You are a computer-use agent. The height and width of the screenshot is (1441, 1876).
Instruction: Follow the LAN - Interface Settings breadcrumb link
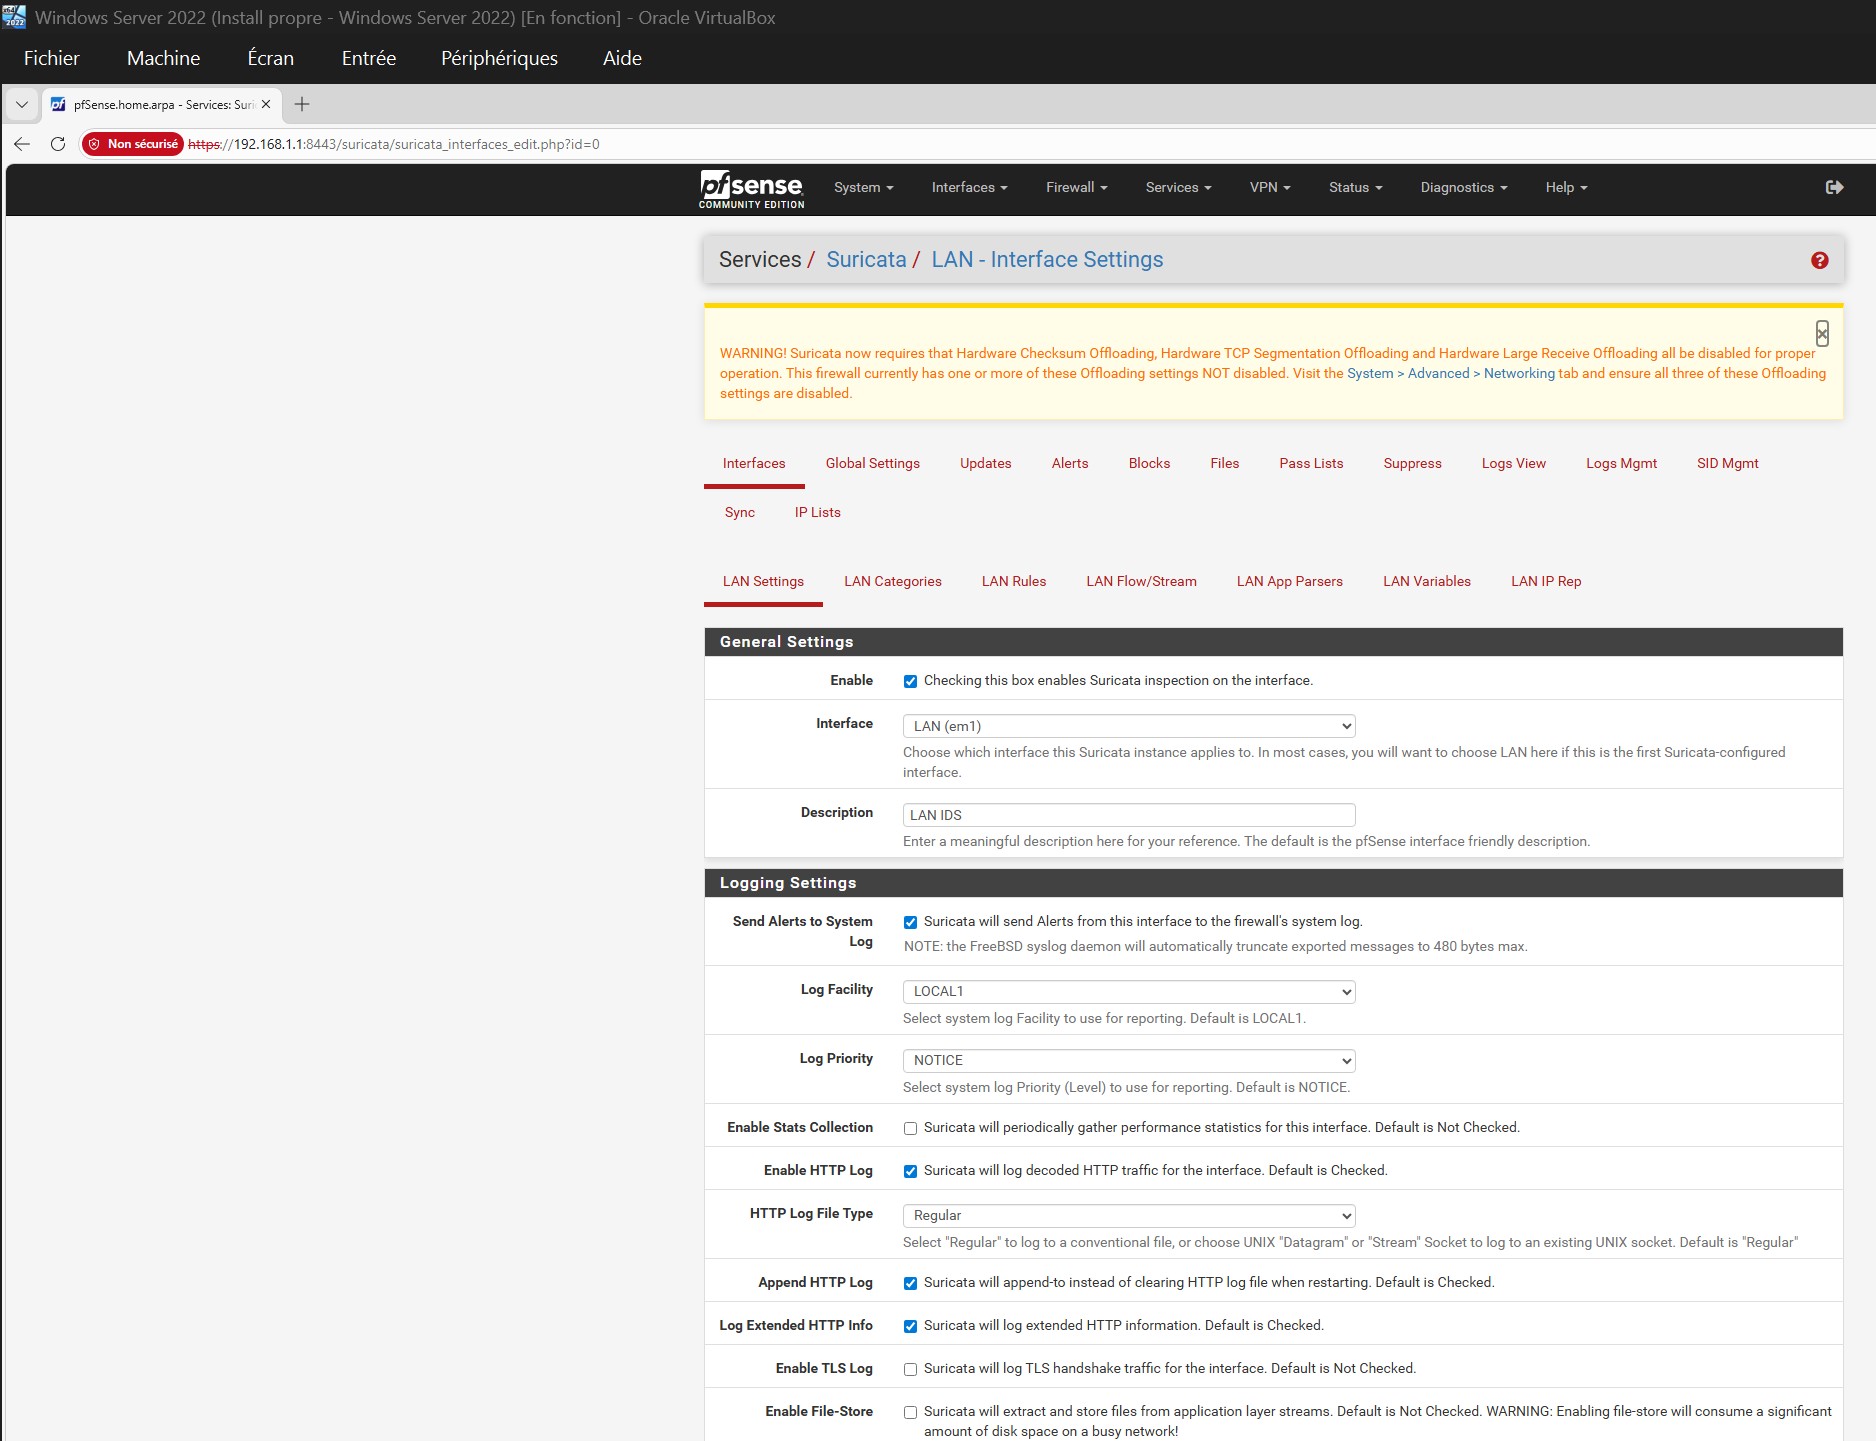[x=1047, y=260]
